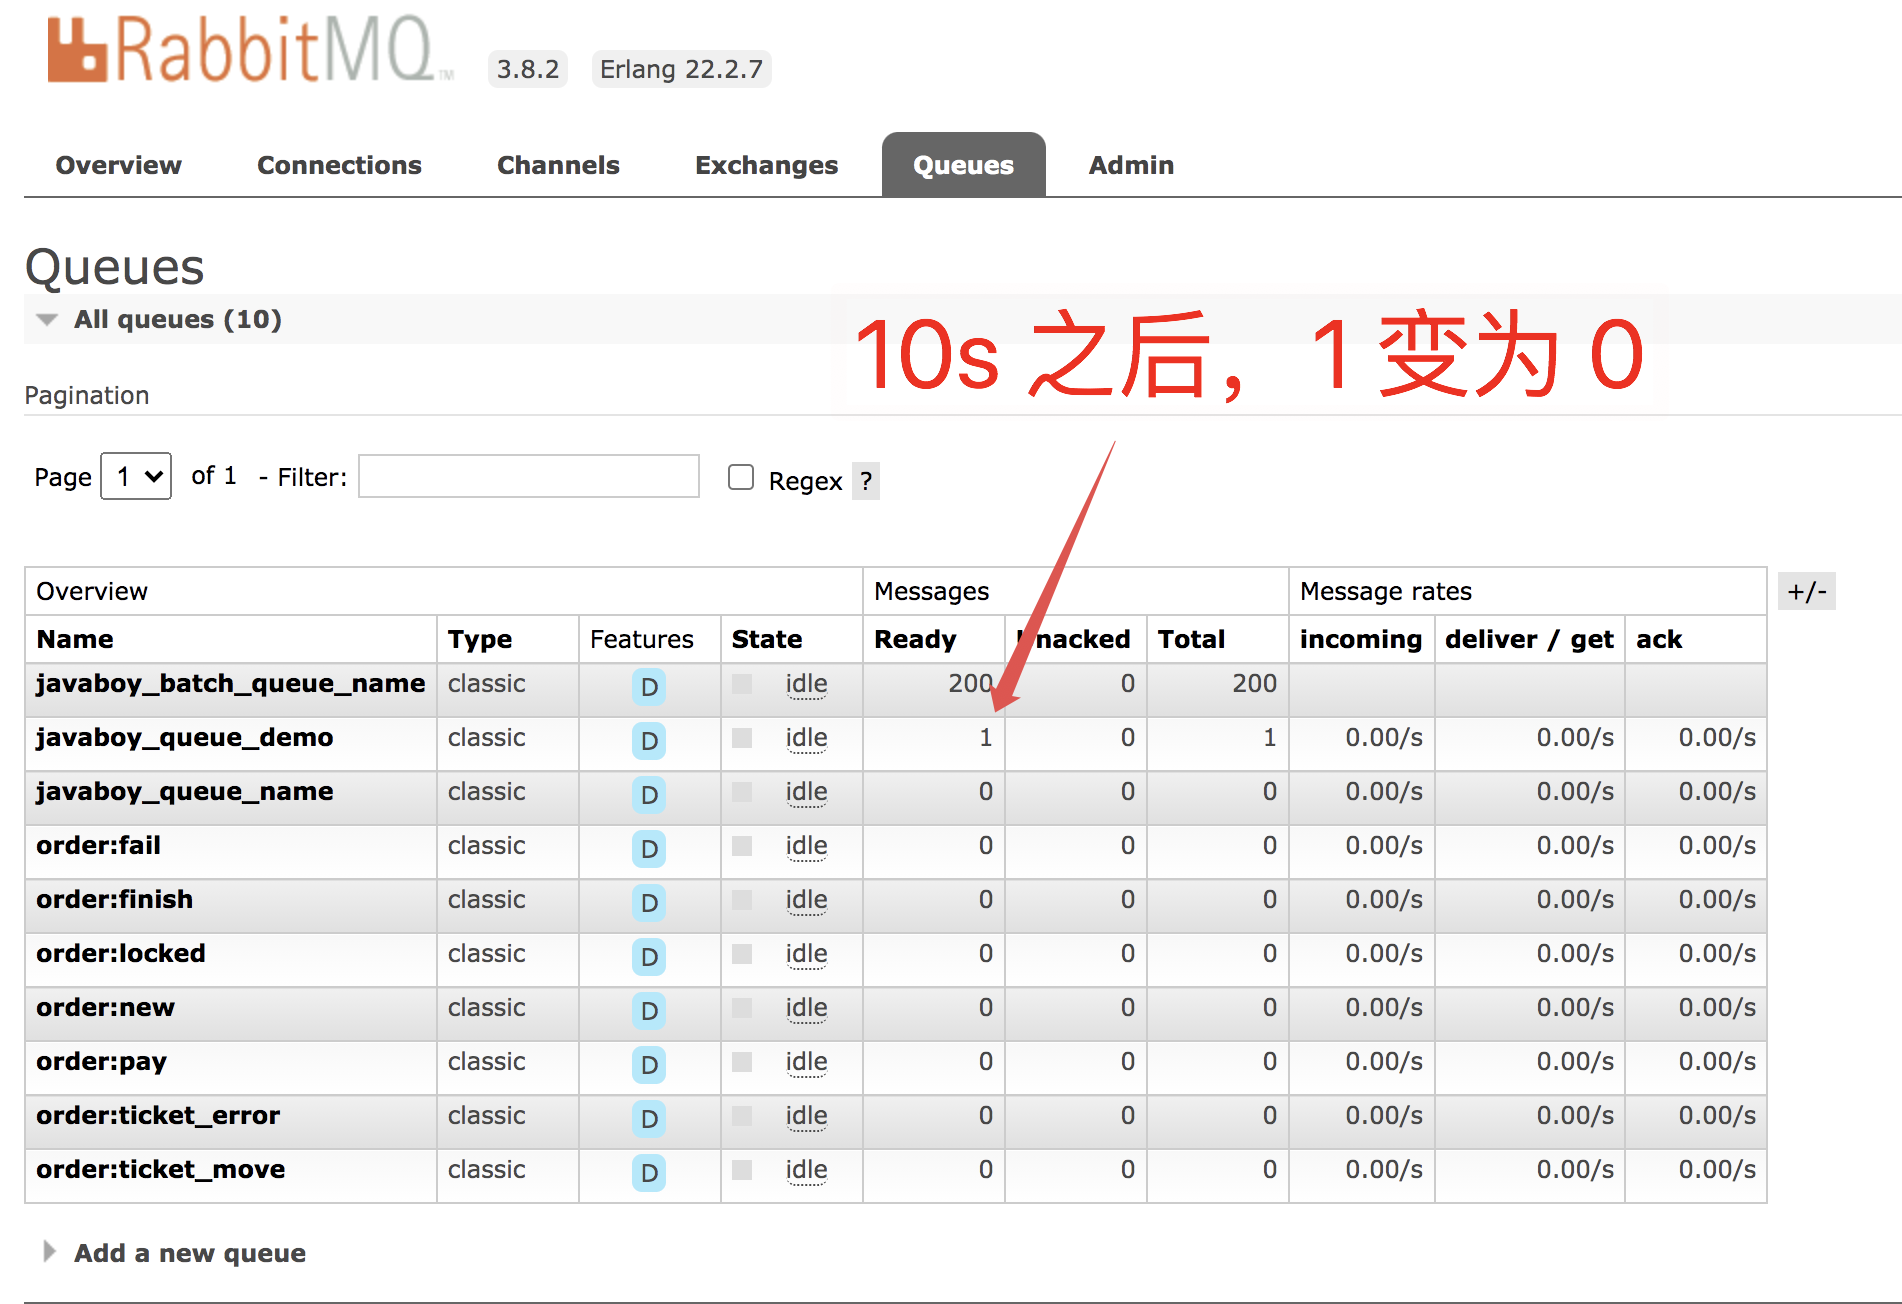Click the Erlang 22.2.7 version badge
Image resolution: width=1902 pixels, height=1304 pixels.
(681, 68)
